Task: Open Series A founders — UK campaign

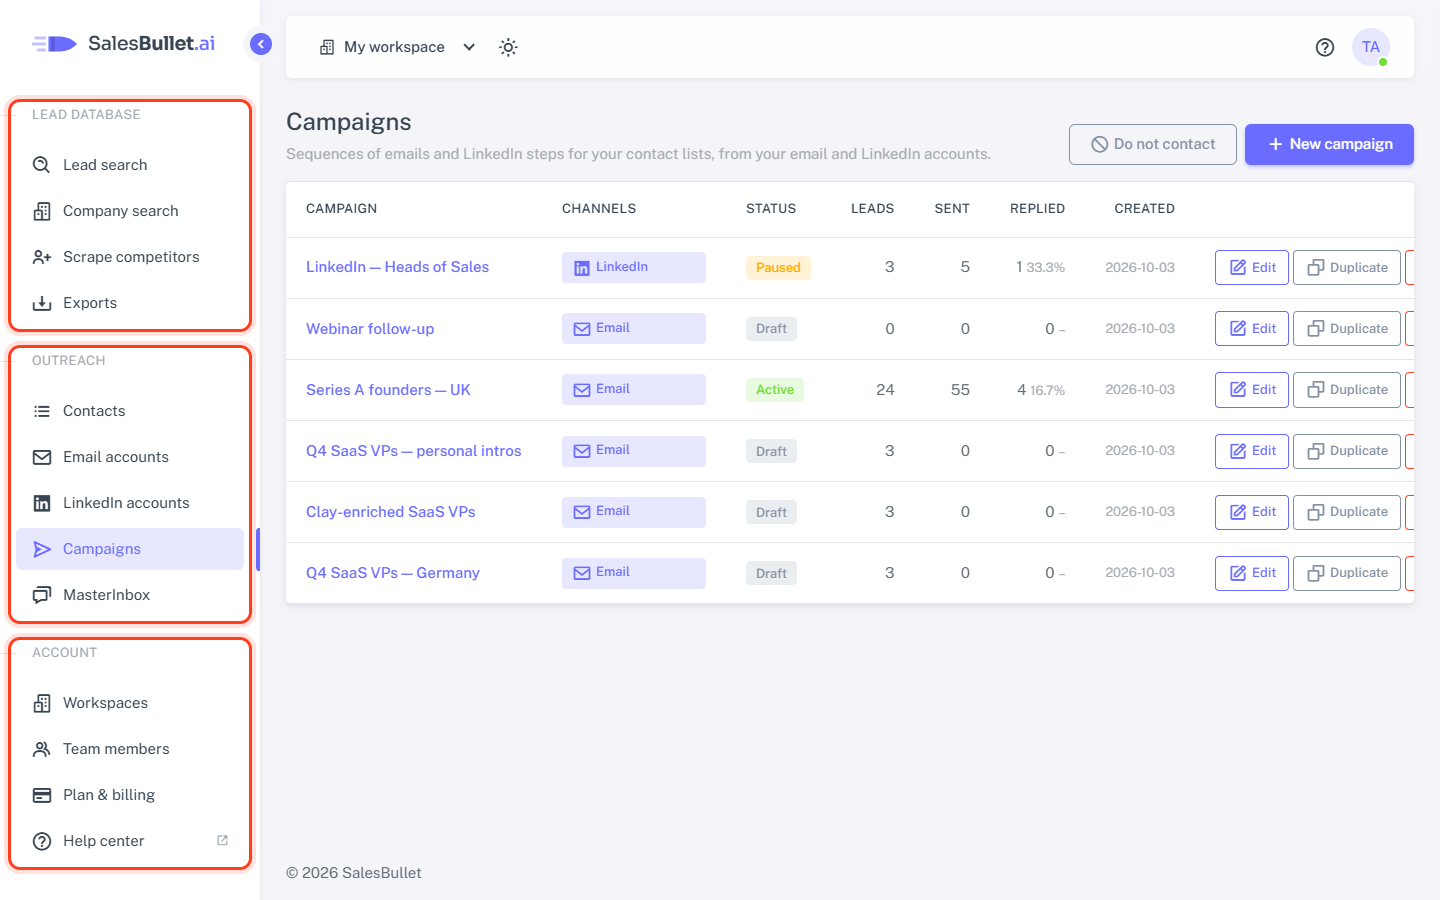Action: [388, 390]
